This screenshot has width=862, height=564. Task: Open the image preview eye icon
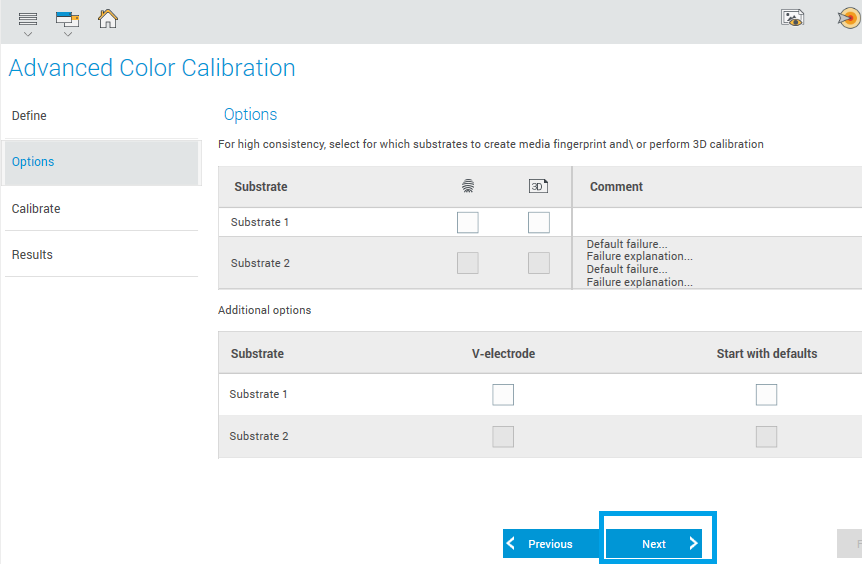tap(792, 18)
